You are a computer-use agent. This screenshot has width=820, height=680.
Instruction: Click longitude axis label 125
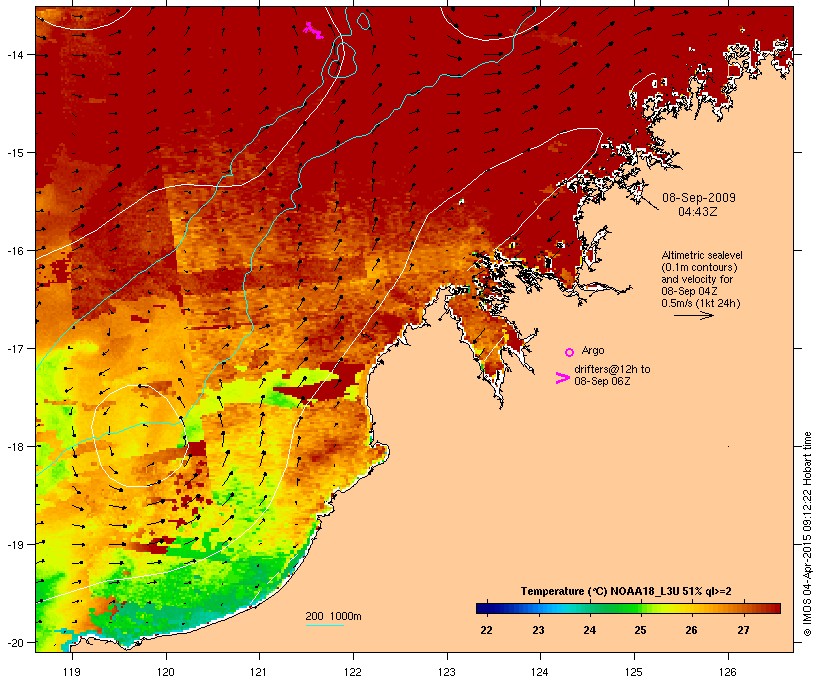point(634,672)
